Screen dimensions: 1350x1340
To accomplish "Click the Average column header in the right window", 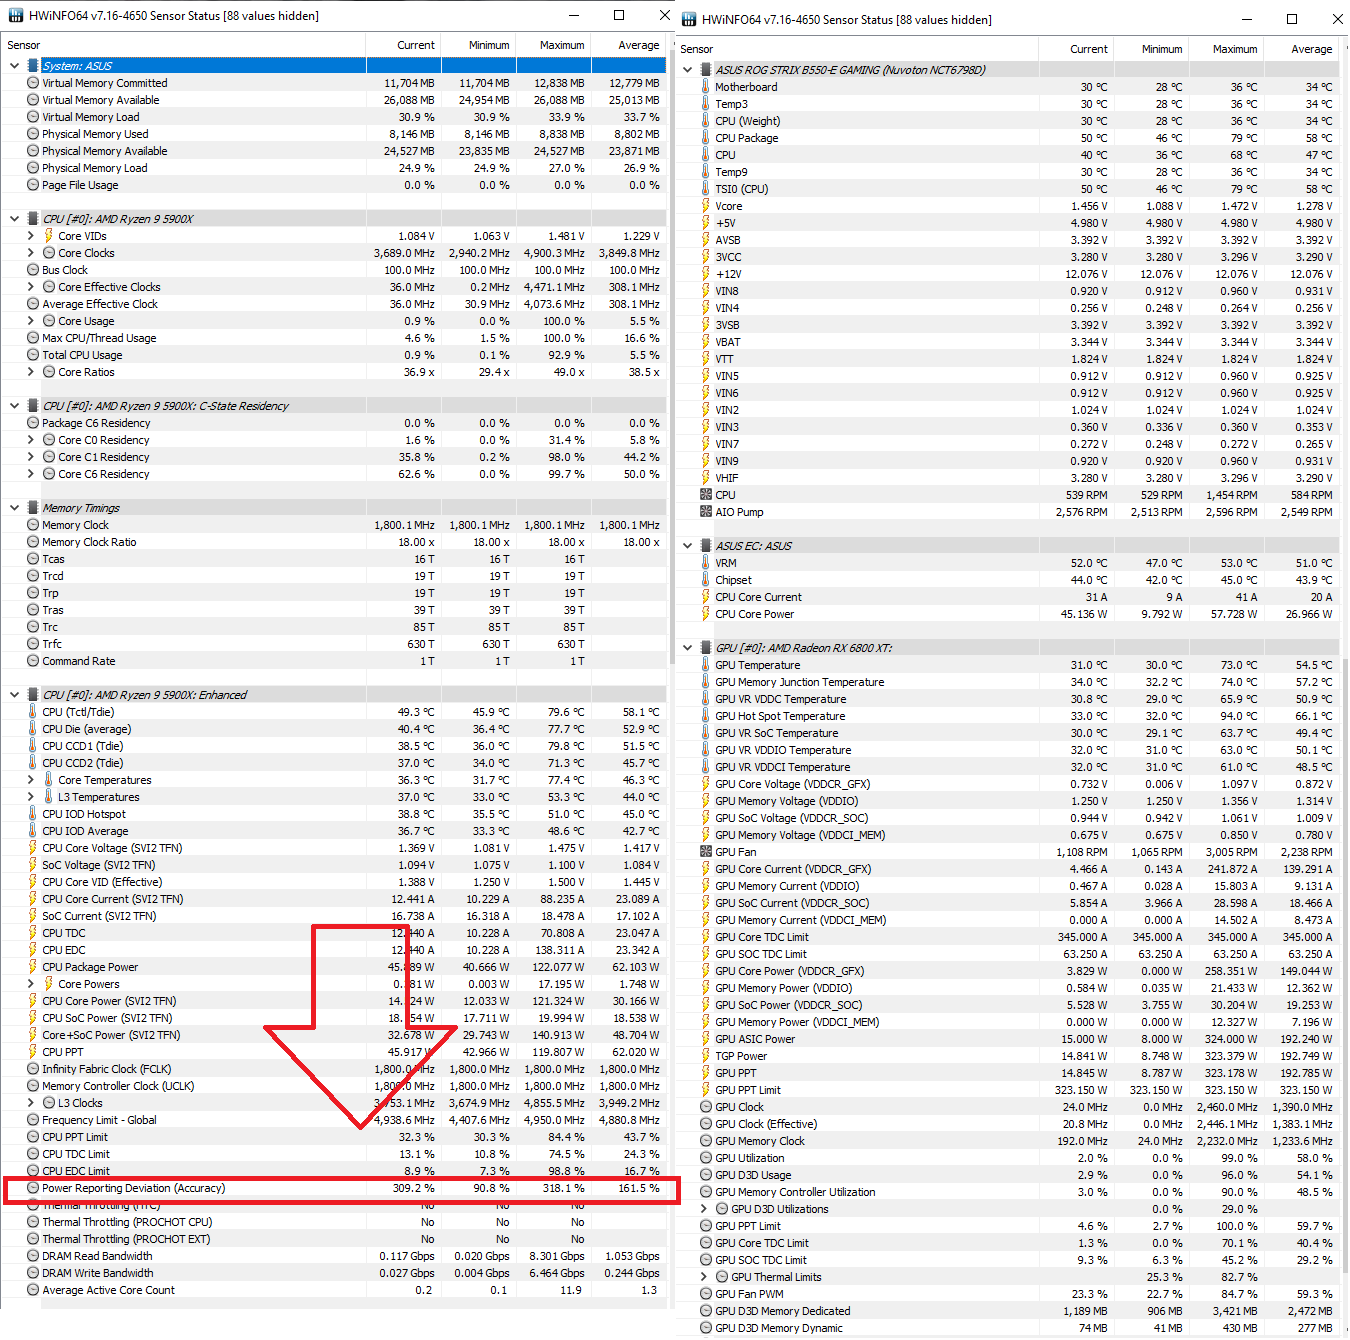I will 1303,49.
